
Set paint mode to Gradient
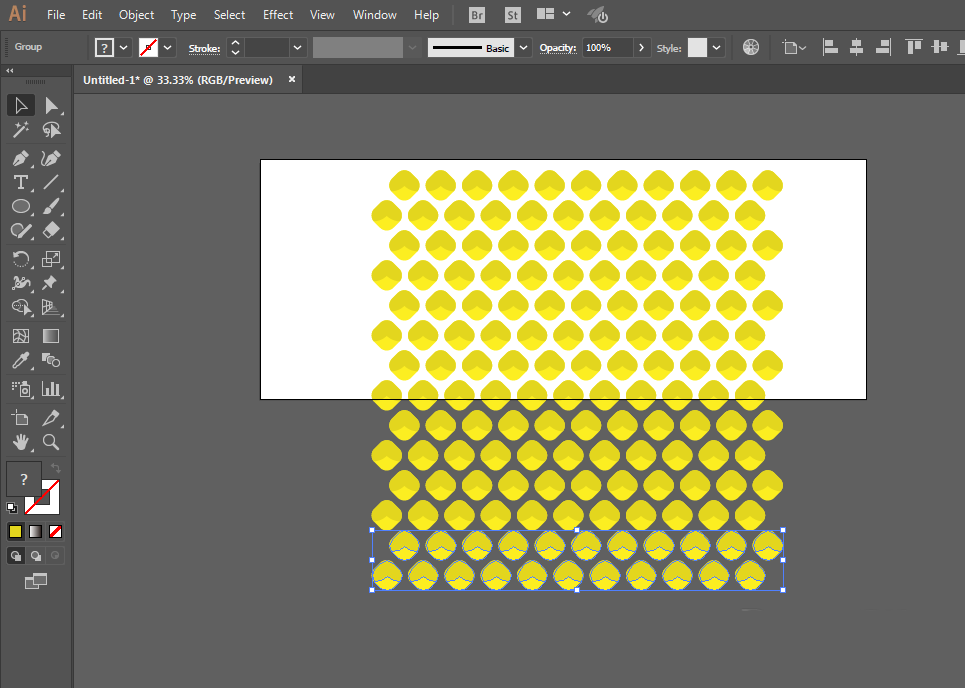pyautogui.click(x=35, y=531)
